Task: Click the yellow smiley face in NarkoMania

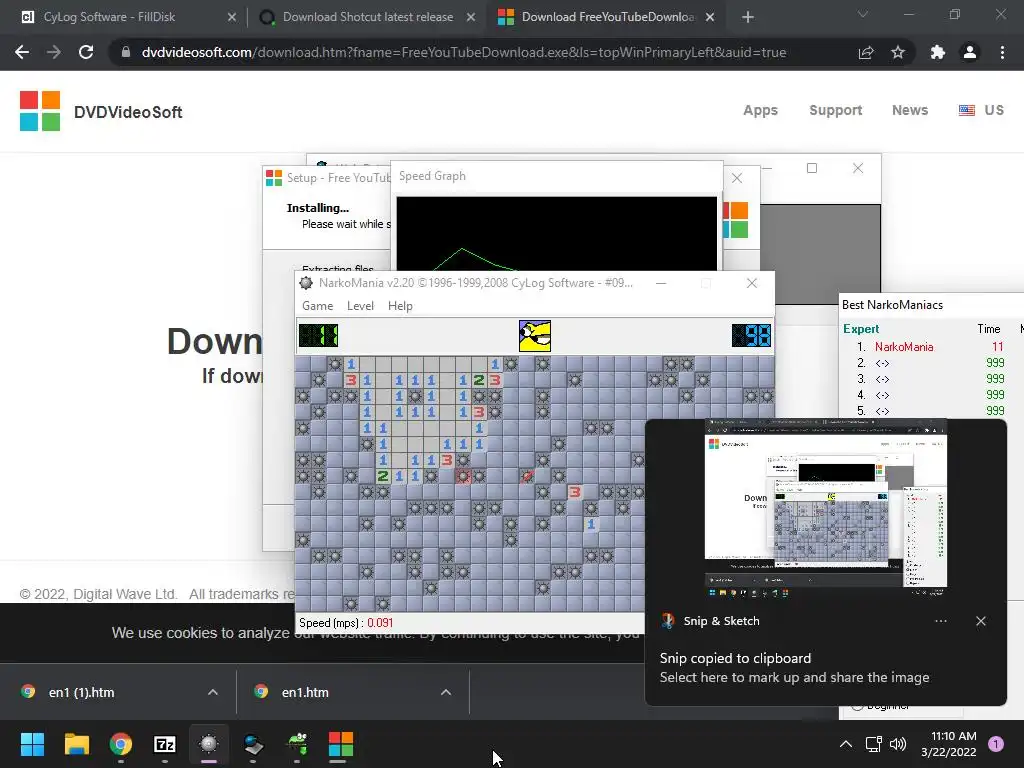Action: pos(535,336)
